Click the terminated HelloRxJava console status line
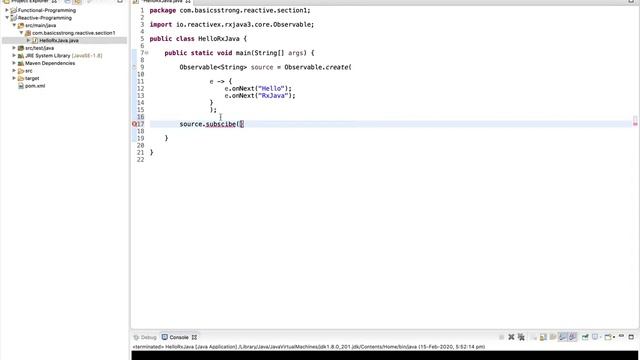 click(x=308, y=347)
